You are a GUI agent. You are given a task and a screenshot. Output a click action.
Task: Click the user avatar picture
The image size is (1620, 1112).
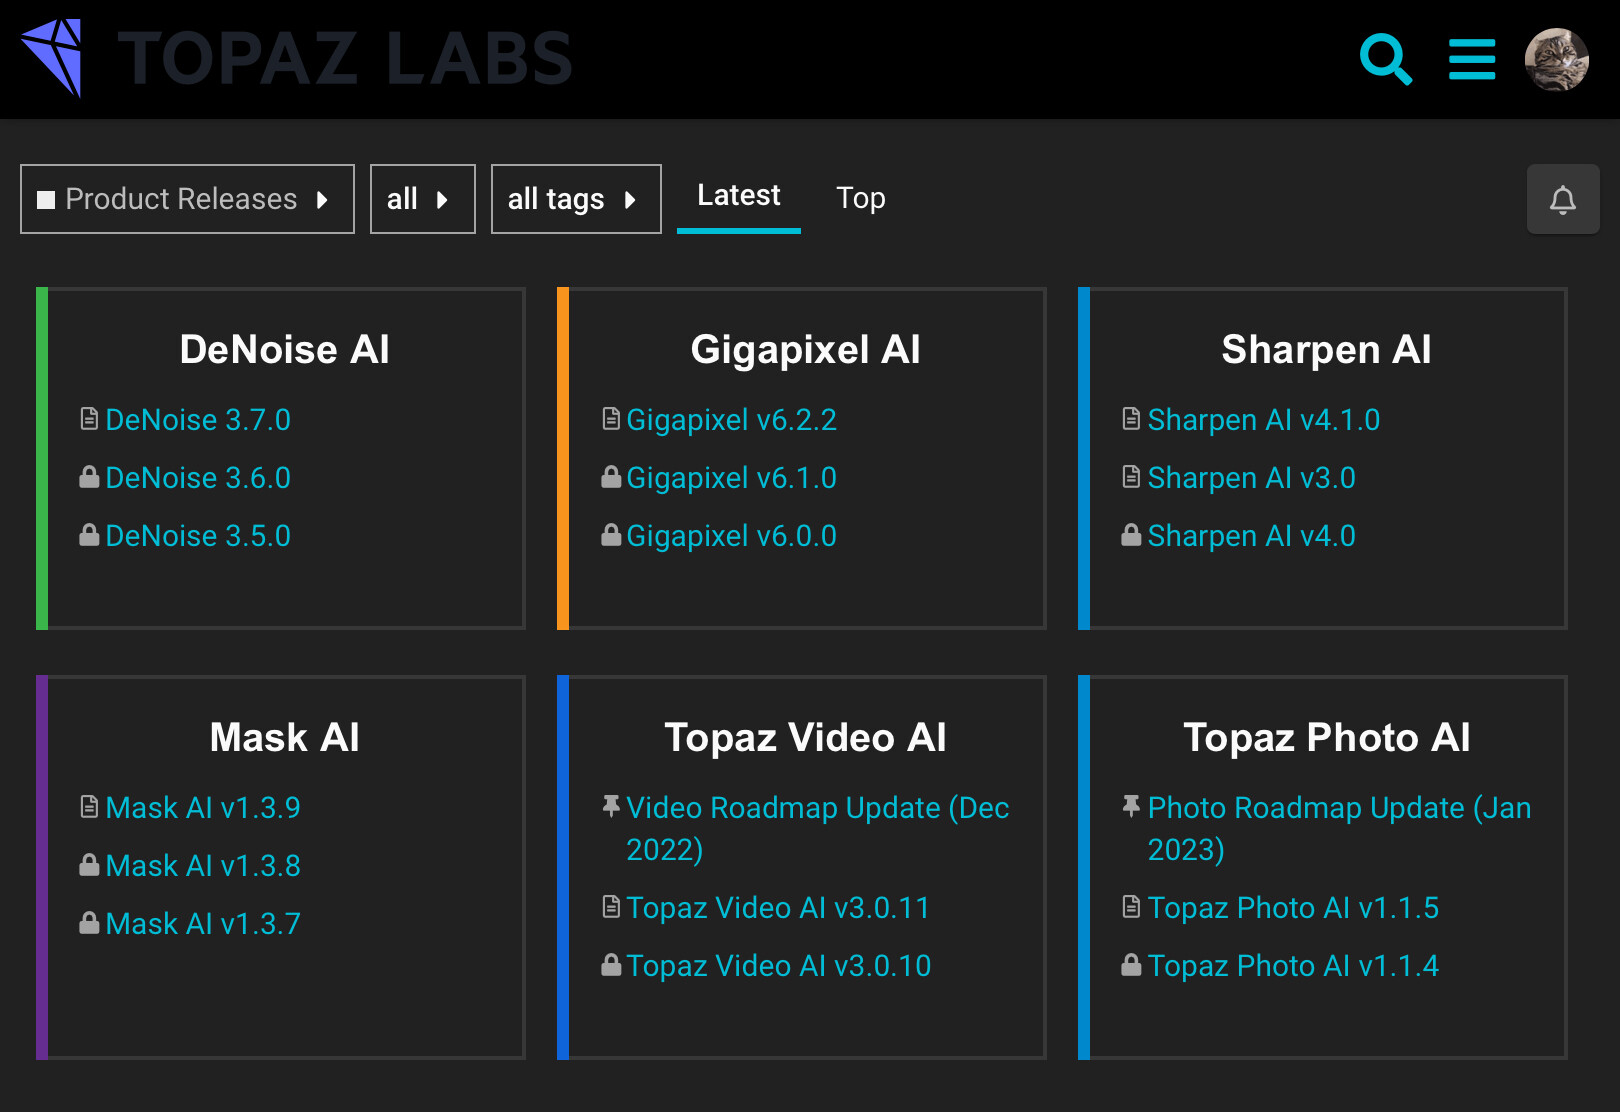[x=1556, y=59]
